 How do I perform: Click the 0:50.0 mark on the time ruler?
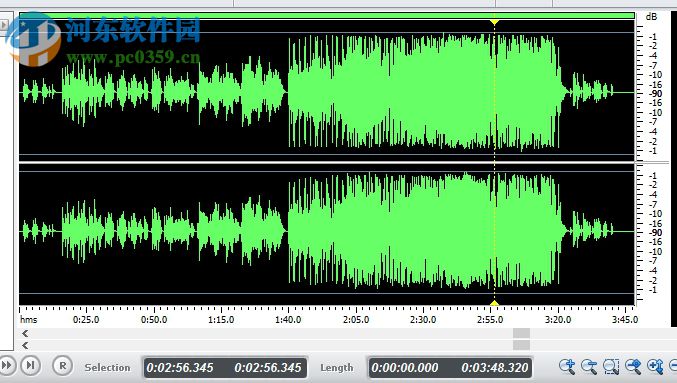pos(154,320)
